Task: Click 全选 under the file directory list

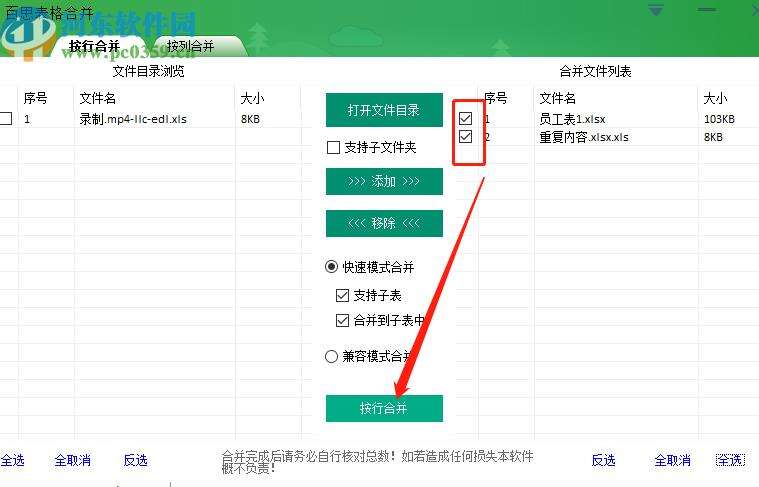Action: pos(12,460)
